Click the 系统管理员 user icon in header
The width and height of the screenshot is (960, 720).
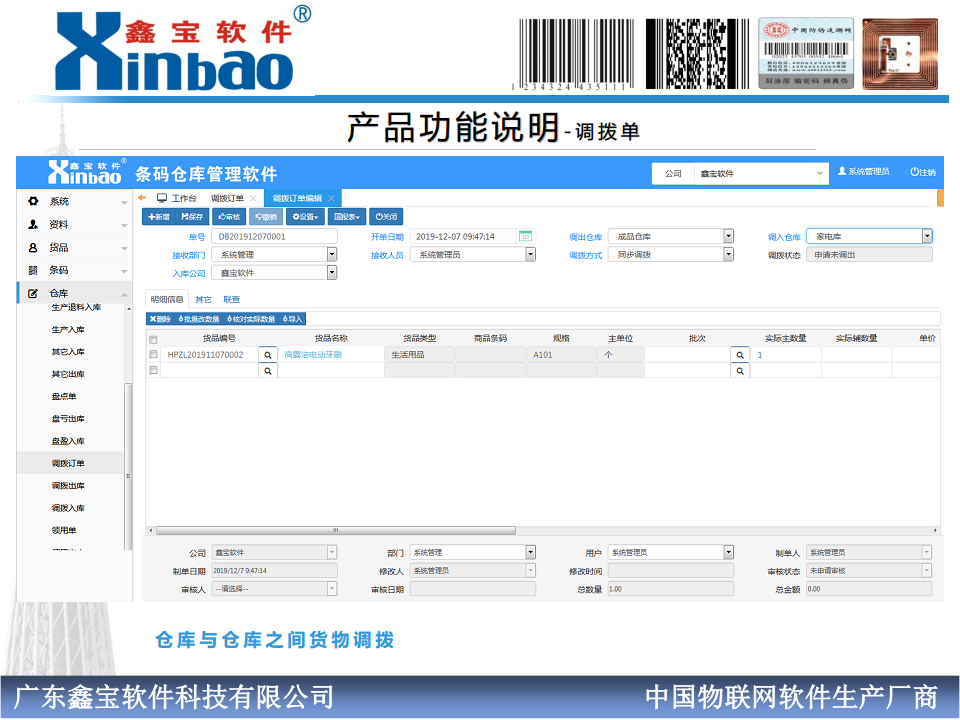(x=842, y=171)
